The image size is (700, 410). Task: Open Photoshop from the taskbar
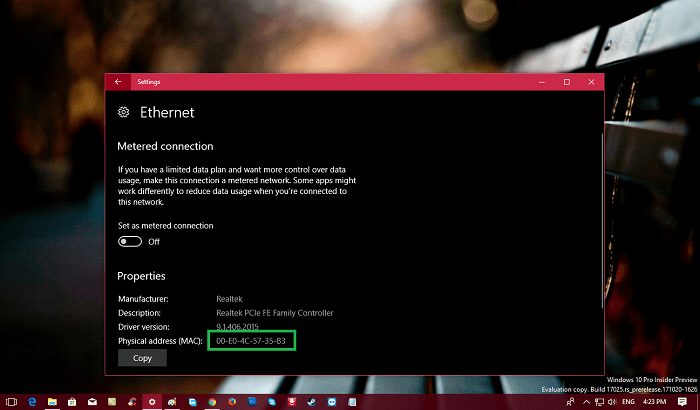point(252,402)
